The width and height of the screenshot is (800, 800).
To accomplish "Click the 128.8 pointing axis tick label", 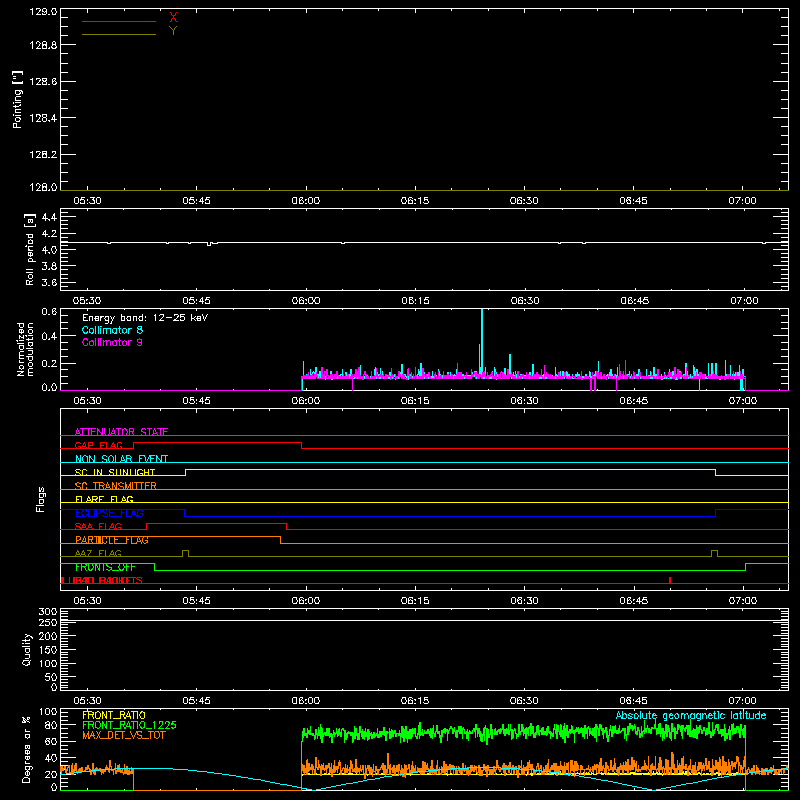I will coord(43,45).
